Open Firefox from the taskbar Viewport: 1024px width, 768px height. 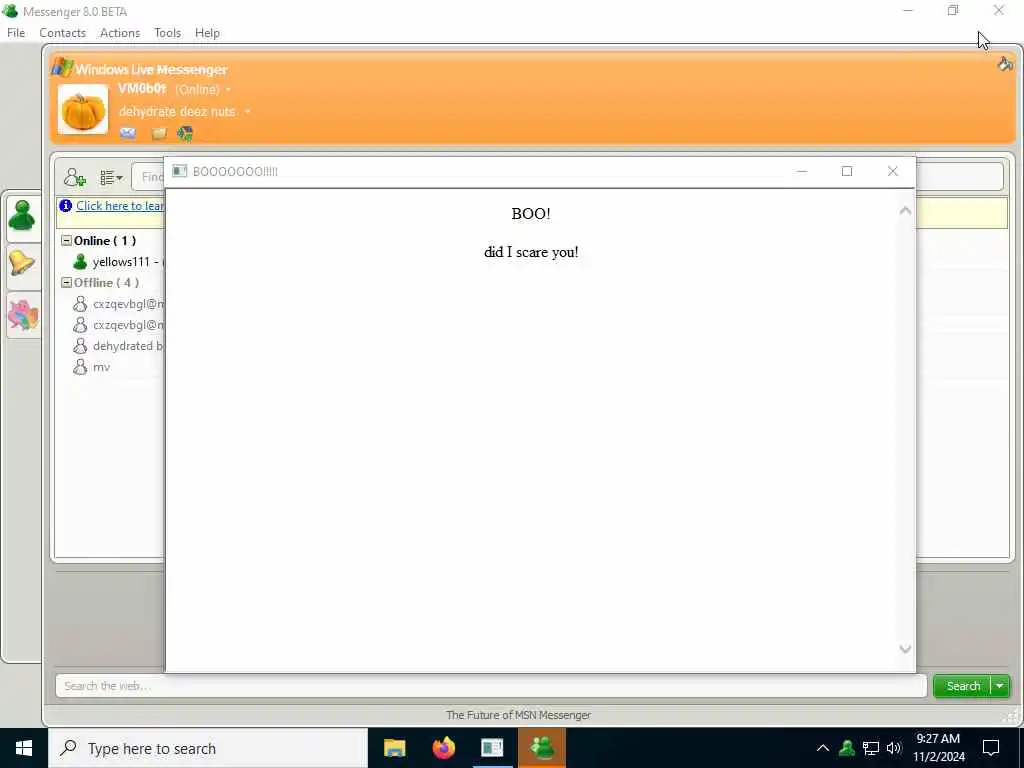tap(443, 748)
